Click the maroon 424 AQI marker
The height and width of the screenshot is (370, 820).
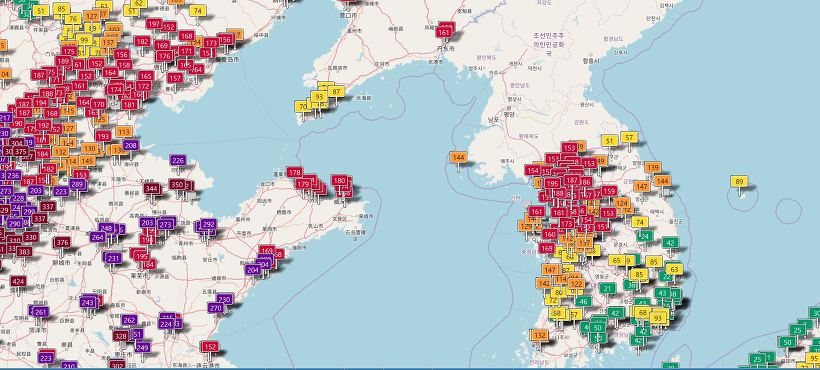tap(18, 281)
